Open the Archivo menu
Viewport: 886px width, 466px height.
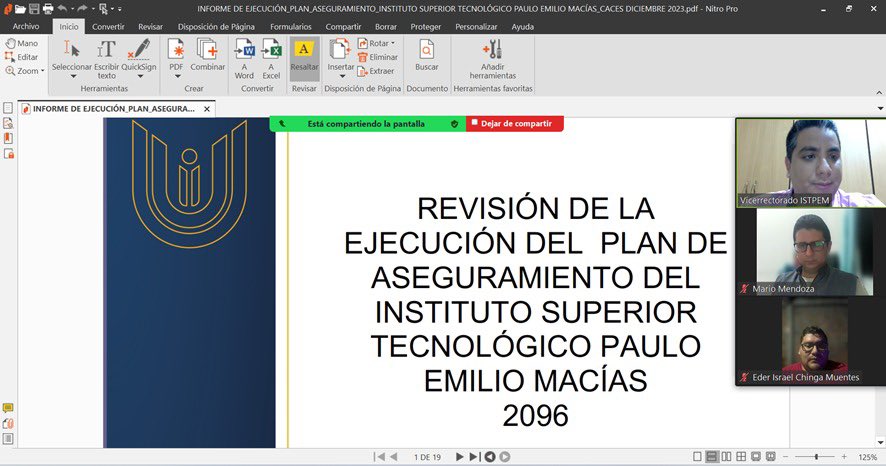pyautogui.click(x=26, y=27)
